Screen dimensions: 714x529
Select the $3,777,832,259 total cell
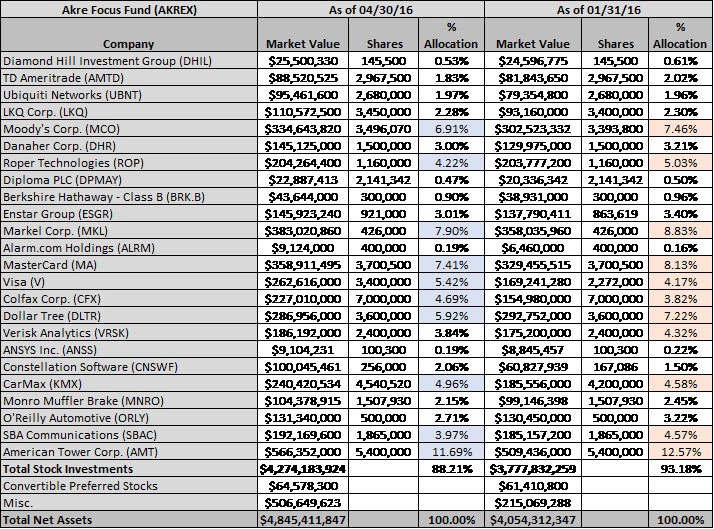[533, 469]
